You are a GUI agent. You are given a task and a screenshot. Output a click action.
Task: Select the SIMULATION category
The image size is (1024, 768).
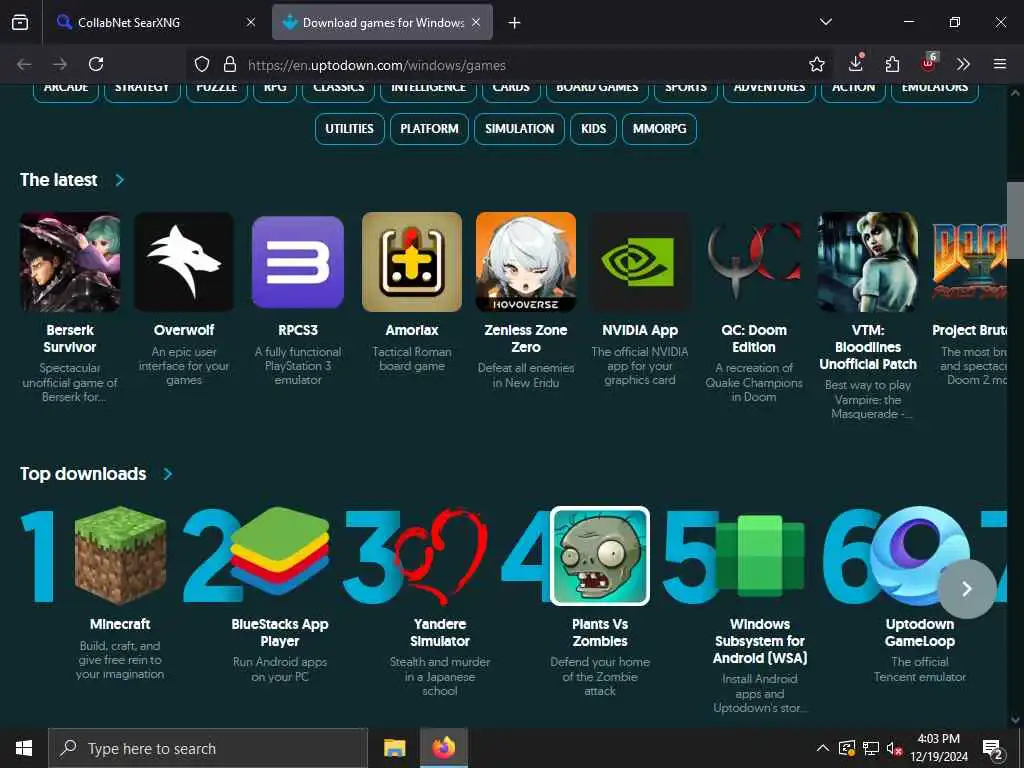tap(519, 129)
